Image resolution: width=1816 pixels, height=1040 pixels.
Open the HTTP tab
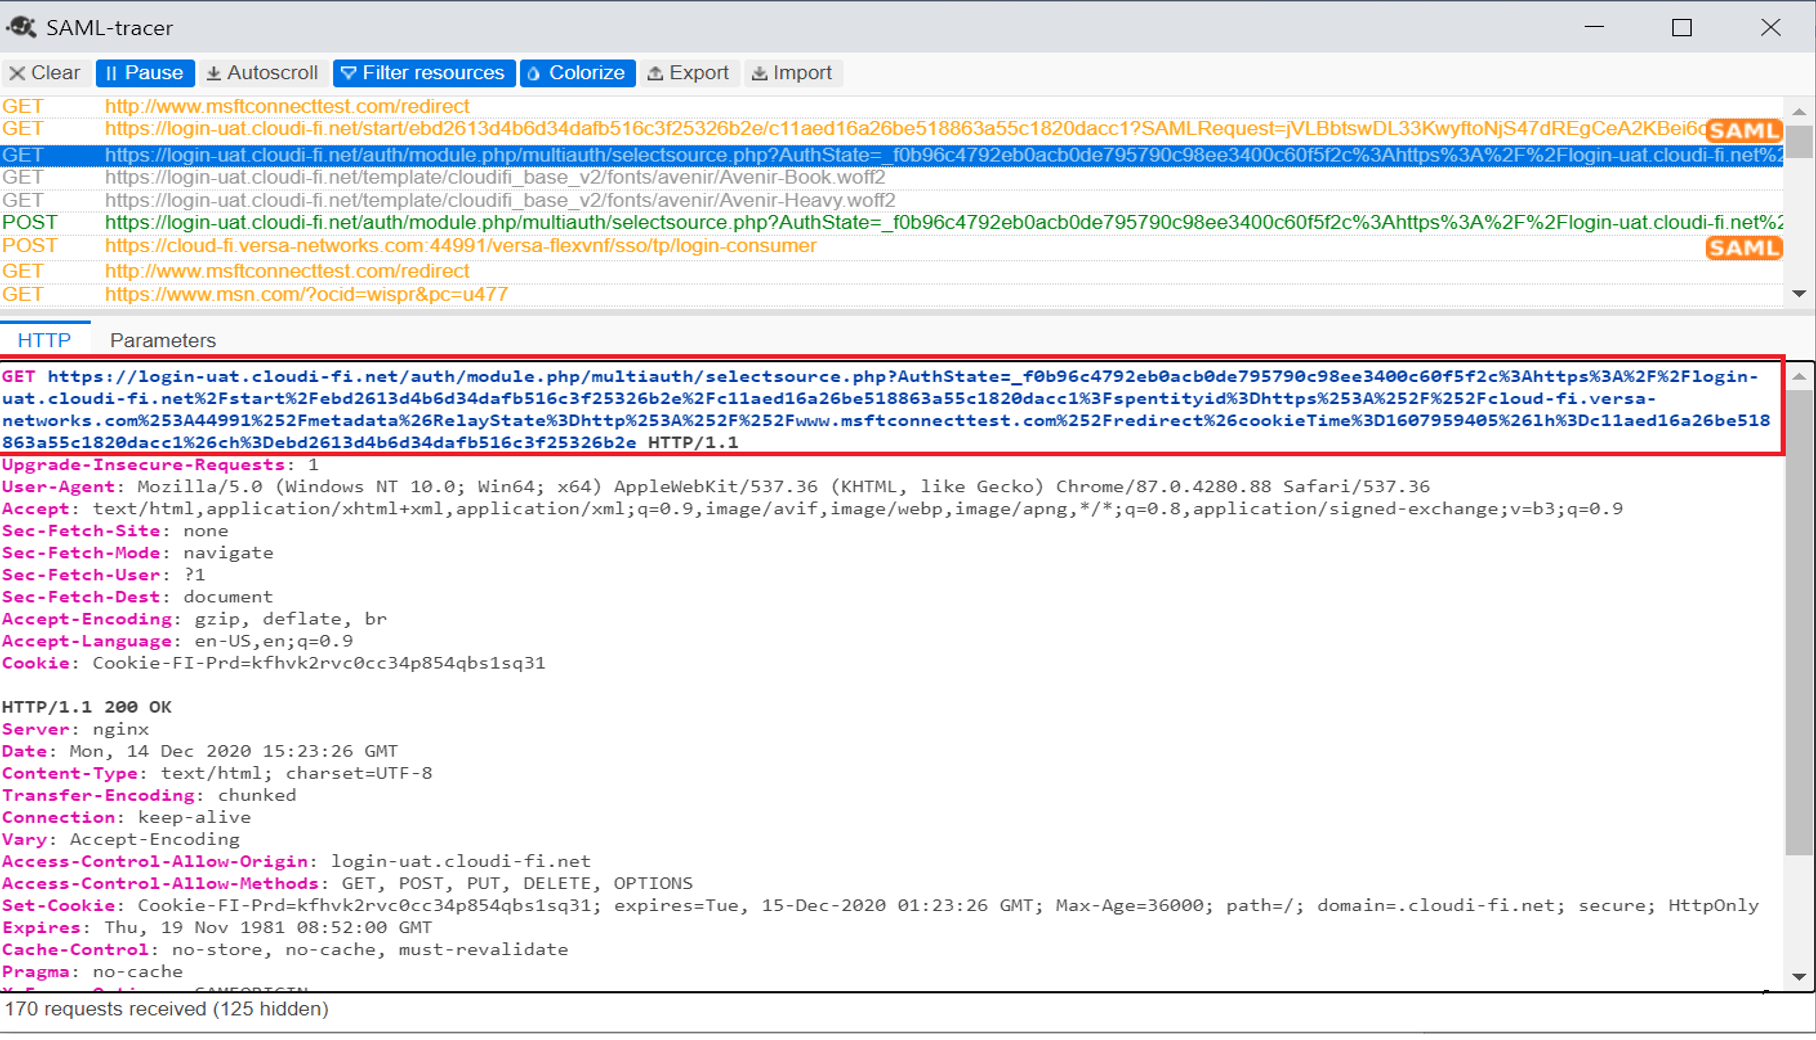[44, 340]
